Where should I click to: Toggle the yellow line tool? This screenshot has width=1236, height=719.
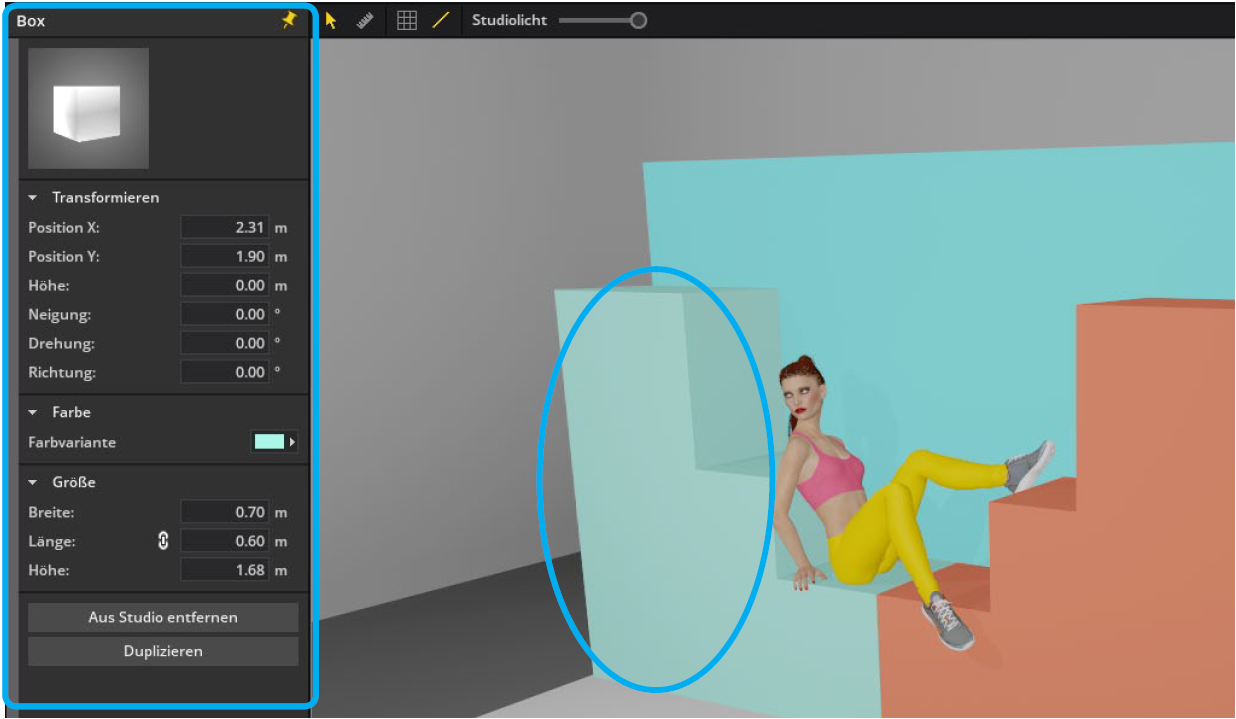coord(440,20)
